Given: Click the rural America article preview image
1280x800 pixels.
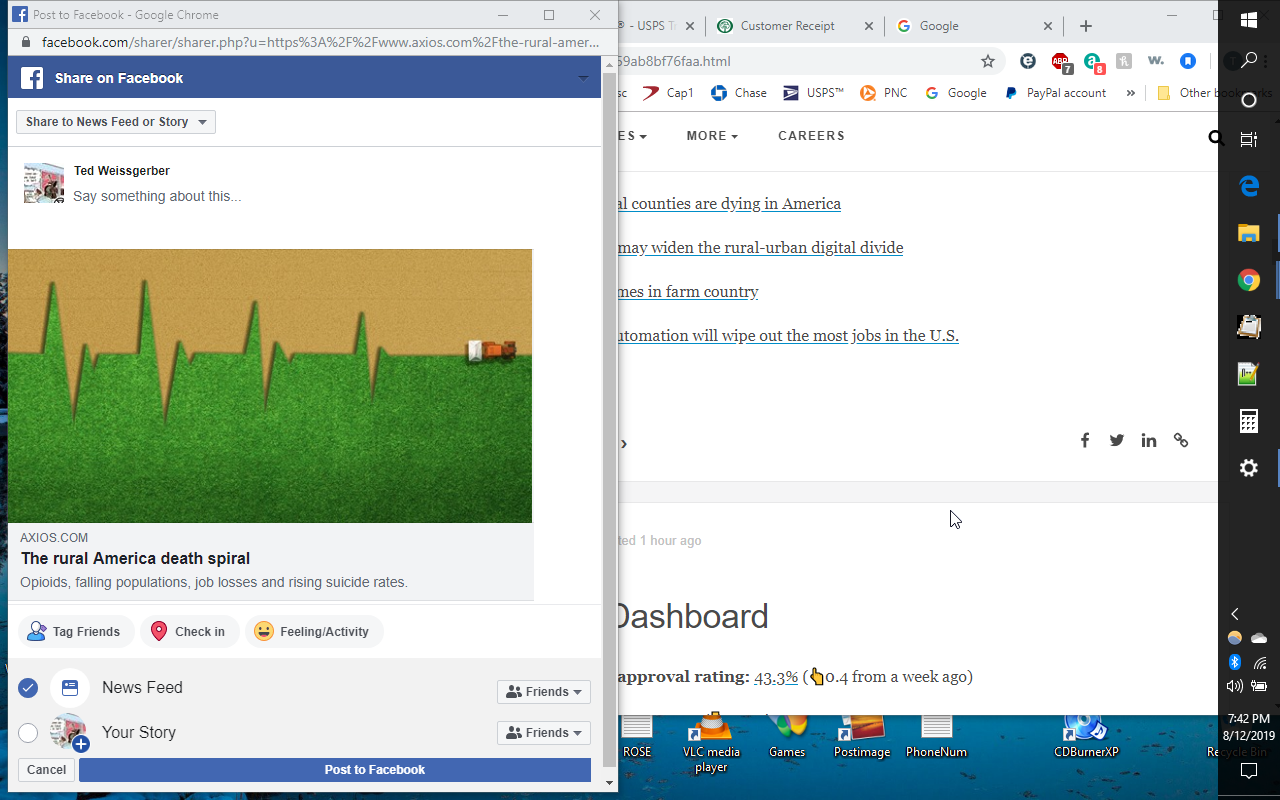Looking at the screenshot, I should coord(270,386).
